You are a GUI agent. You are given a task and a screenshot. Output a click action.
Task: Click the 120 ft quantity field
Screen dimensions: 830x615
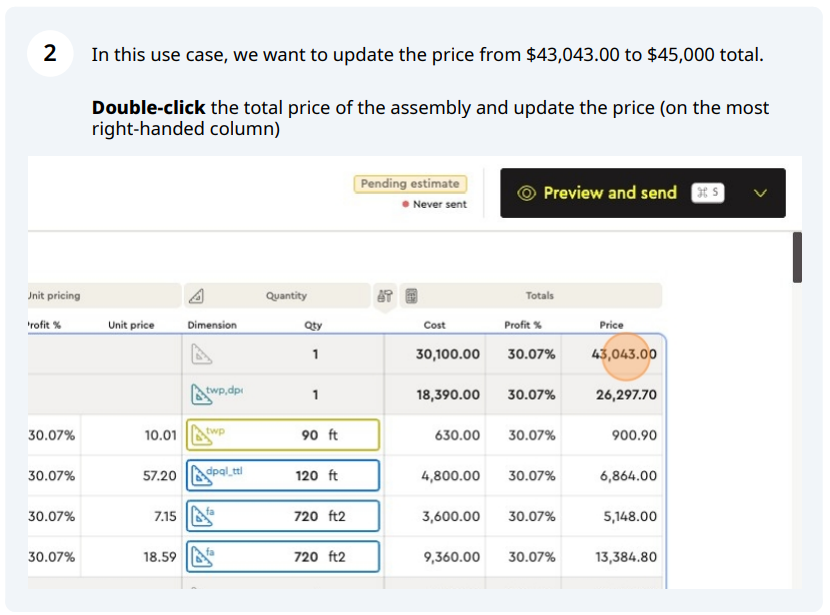pos(320,476)
